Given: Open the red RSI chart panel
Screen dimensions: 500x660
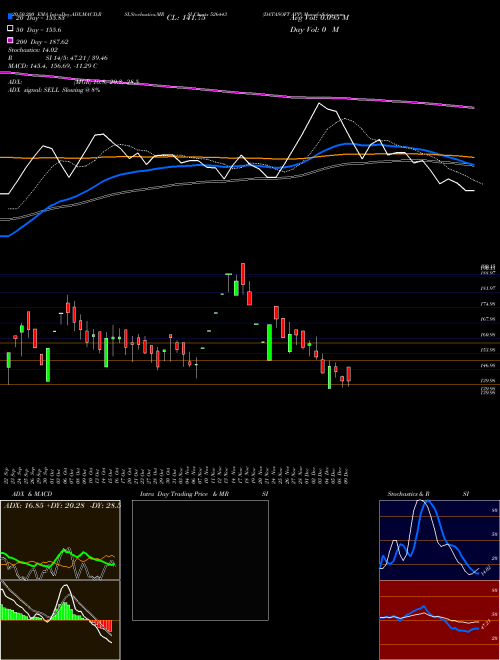Looking at the screenshot, I should [x=439, y=620].
